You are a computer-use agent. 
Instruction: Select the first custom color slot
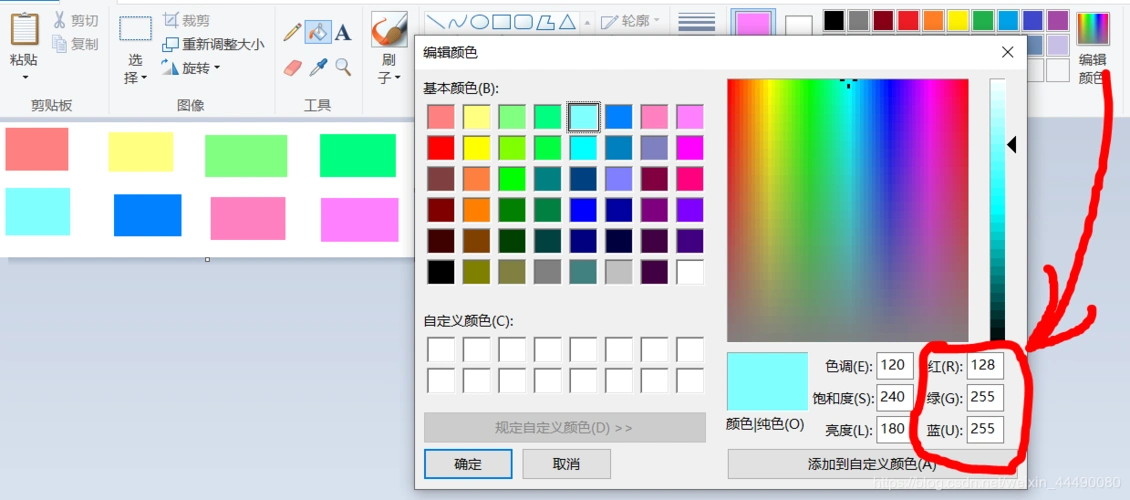coord(441,349)
